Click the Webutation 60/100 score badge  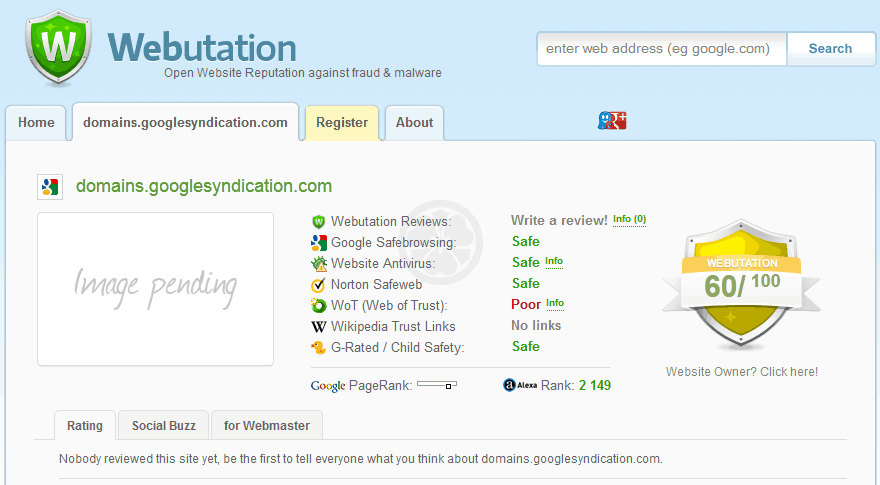coord(741,284)
